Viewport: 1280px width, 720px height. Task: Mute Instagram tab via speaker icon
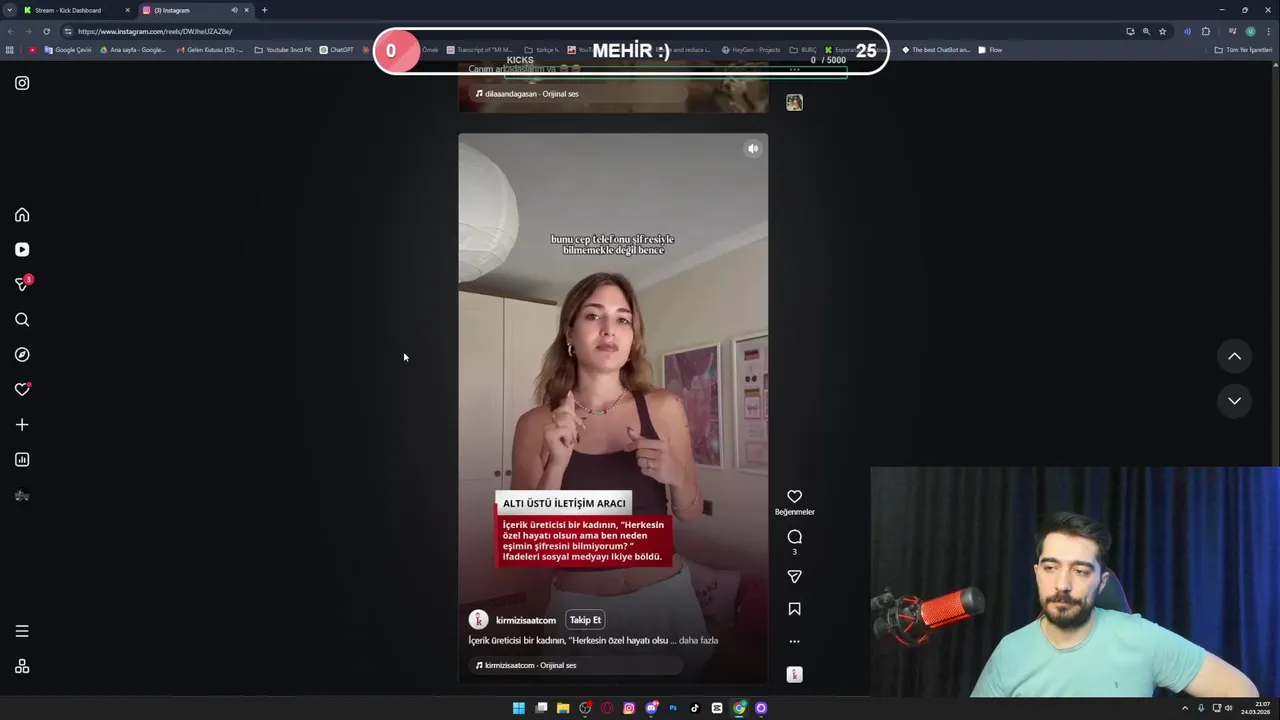click(x=234, y=10)
